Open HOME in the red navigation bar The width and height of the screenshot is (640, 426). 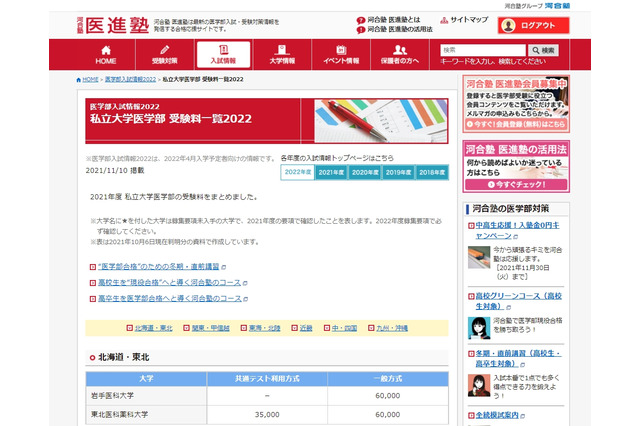[x=106, y=55]
